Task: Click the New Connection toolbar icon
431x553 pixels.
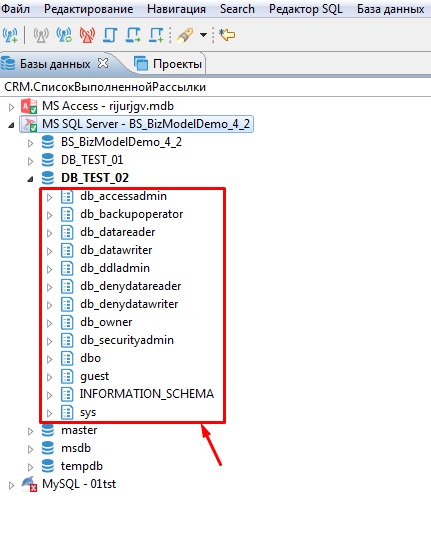Action: [10, 35]
